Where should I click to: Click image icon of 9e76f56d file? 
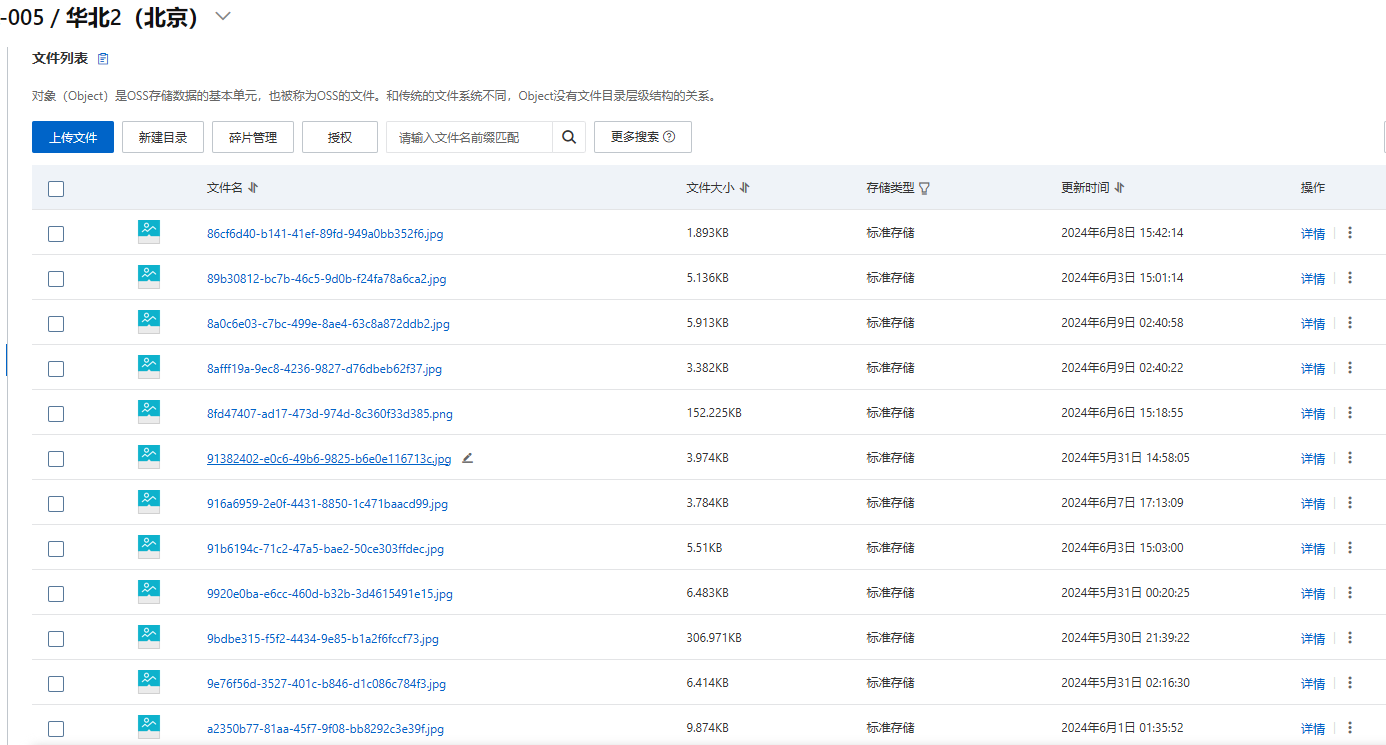[x=149, y=682]
